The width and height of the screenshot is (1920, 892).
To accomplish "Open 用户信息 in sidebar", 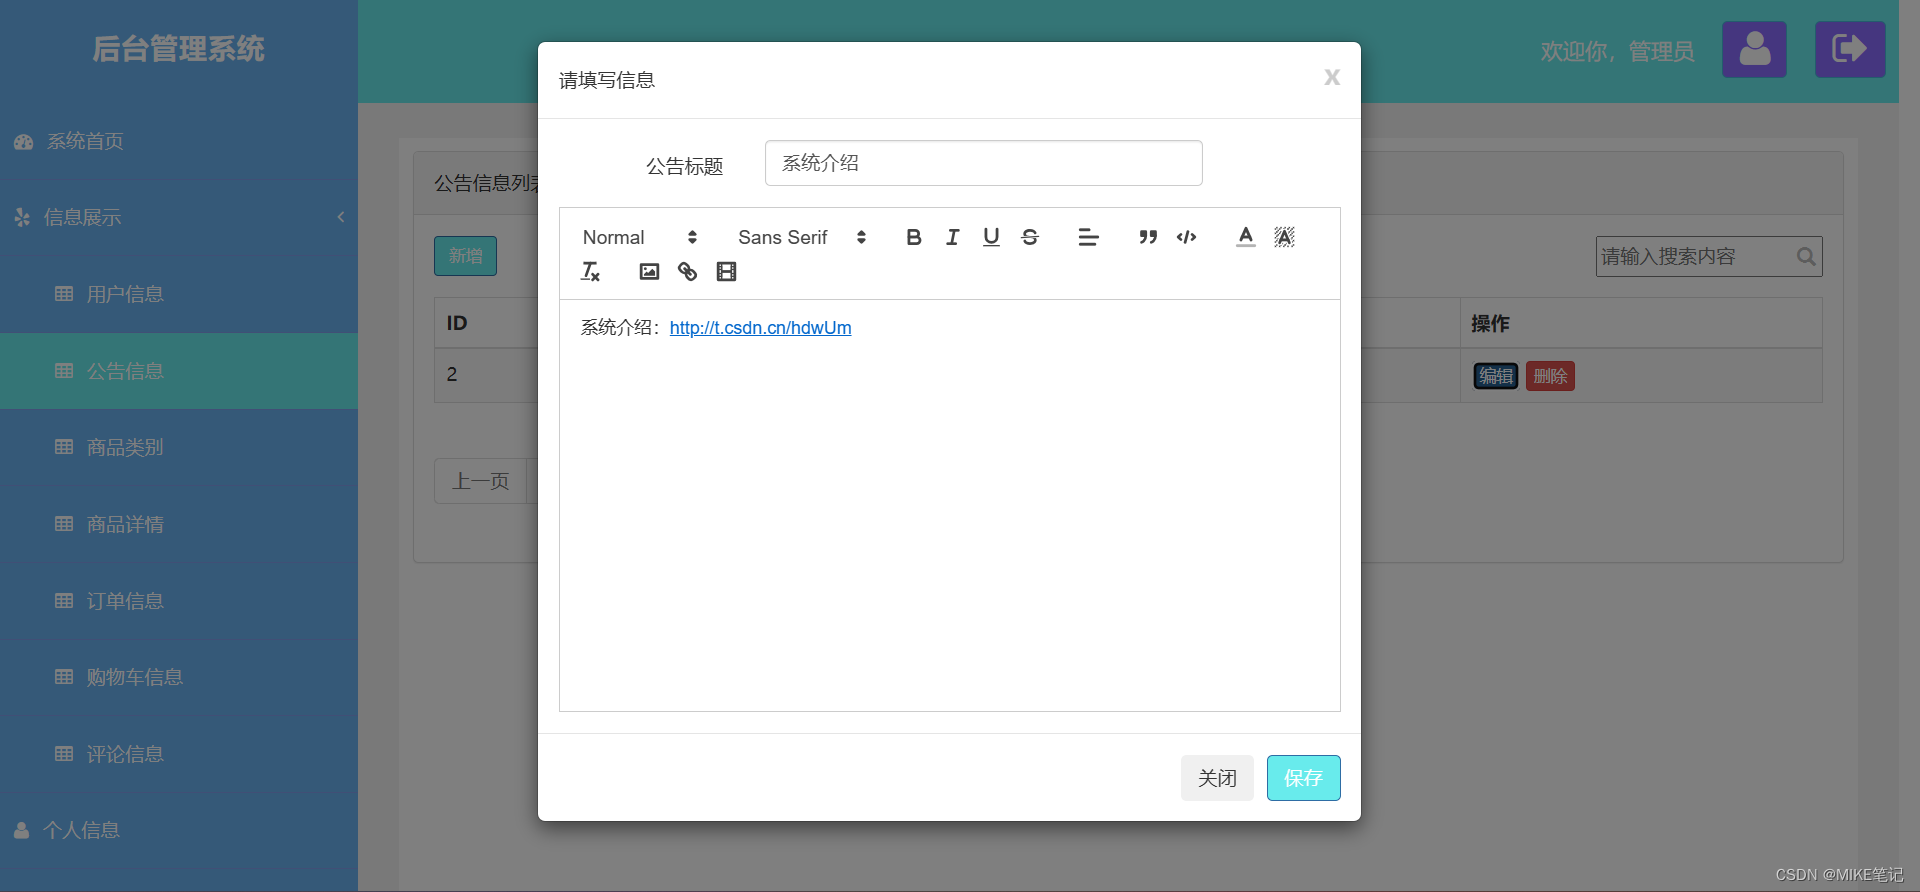I will point(179,294).
